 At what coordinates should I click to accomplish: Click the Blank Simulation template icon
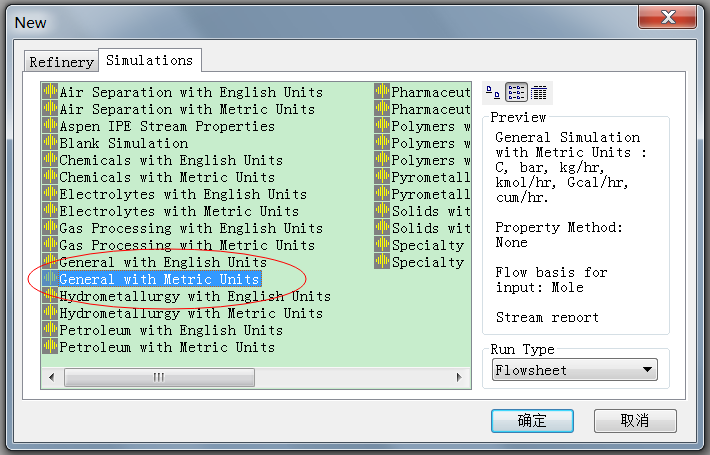50,143
